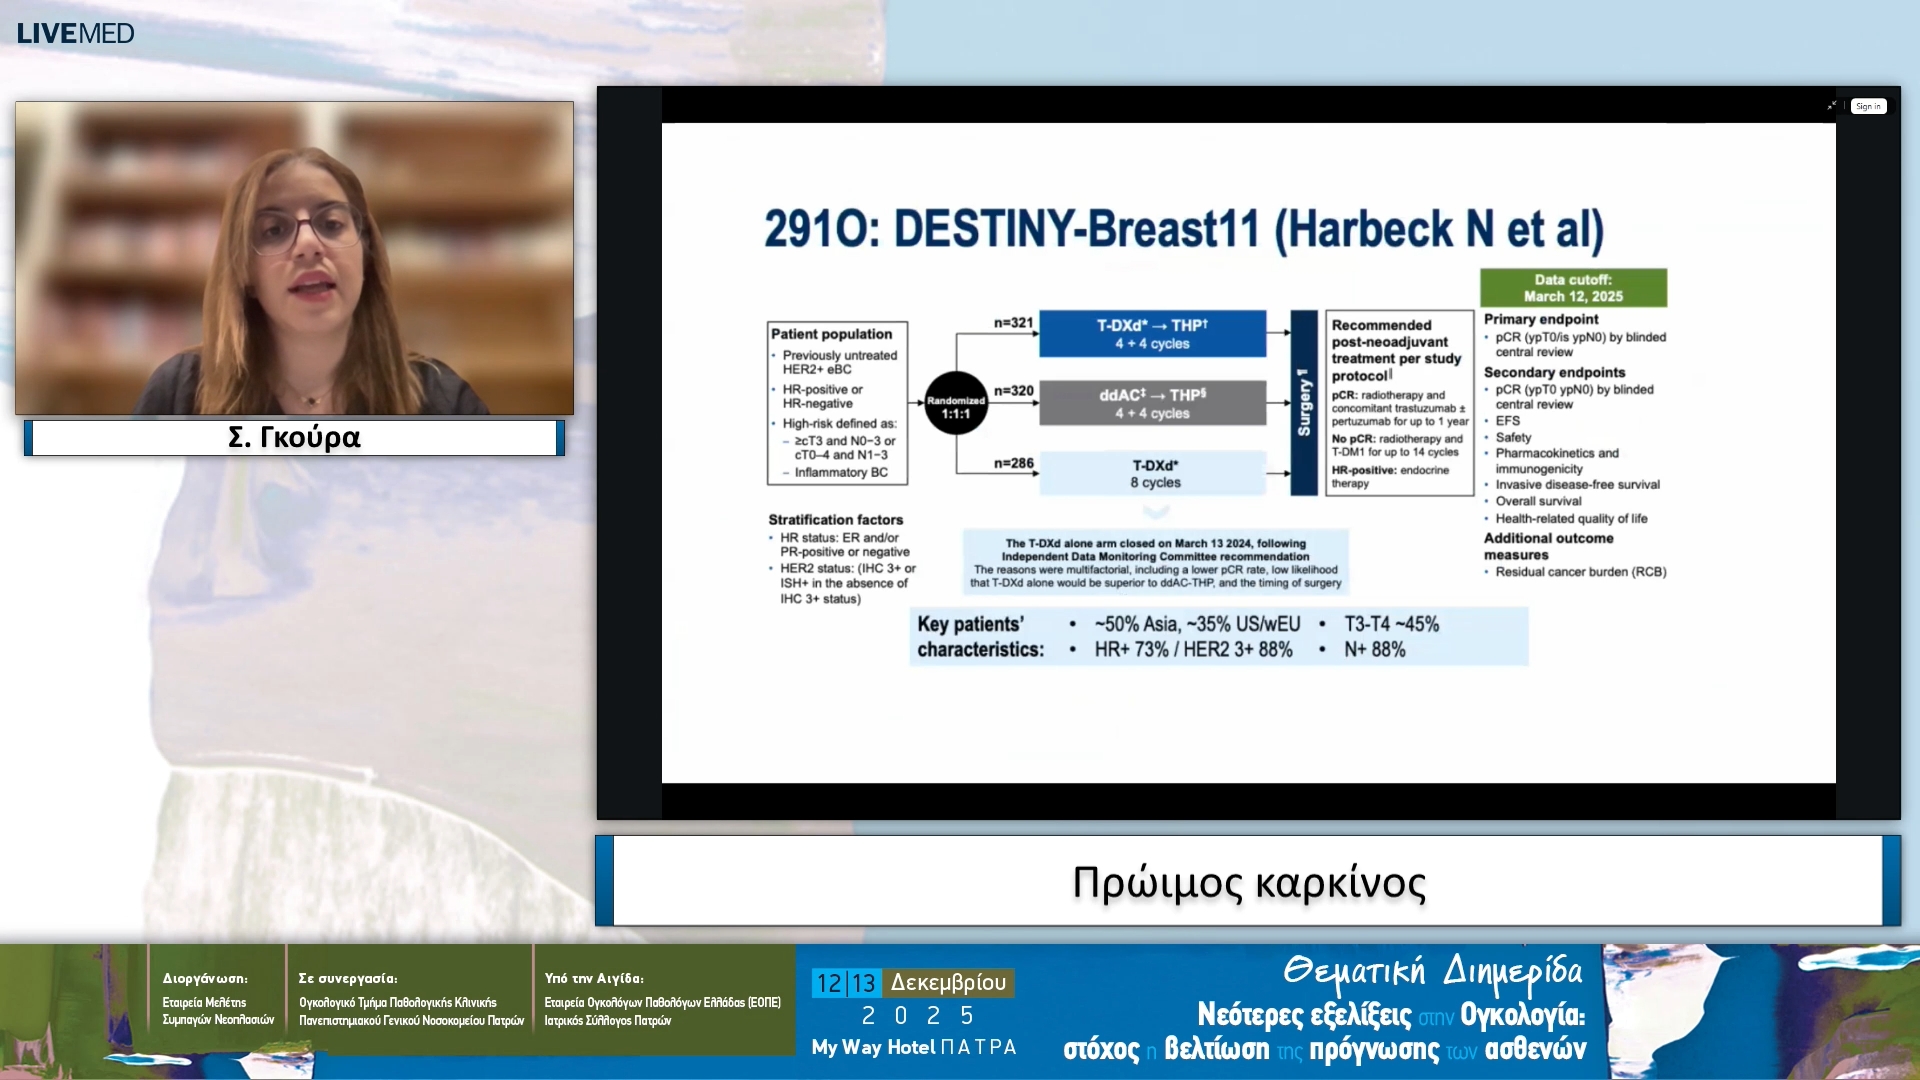
Task: Click the T-DXd alone arm closed note
Action: point(1155,563)
